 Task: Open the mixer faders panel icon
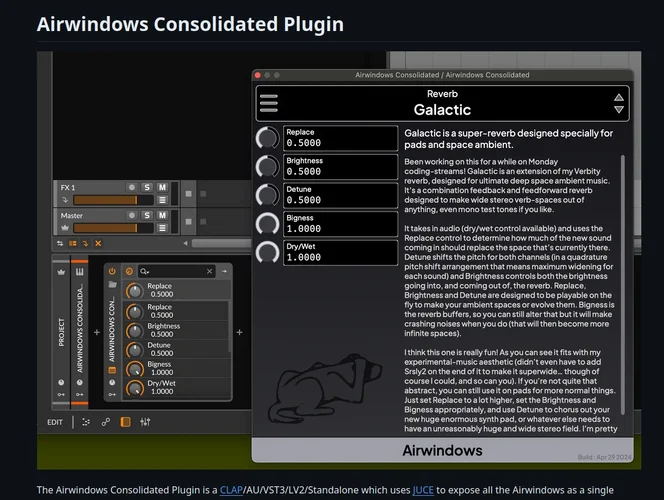[145, 422]
